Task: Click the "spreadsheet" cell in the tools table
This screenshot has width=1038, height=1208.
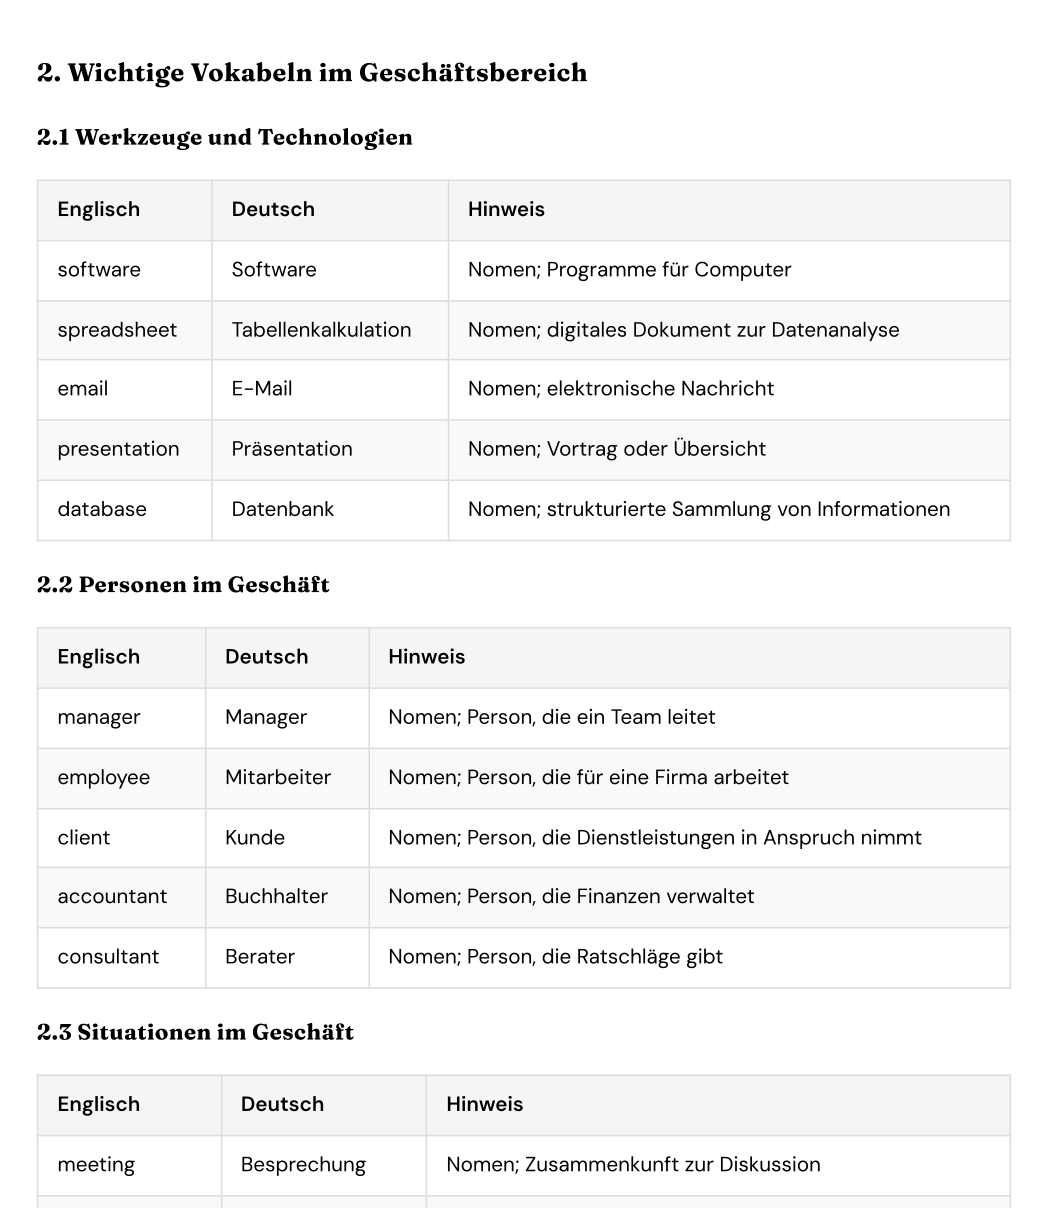Action: (x=117, y=330)
